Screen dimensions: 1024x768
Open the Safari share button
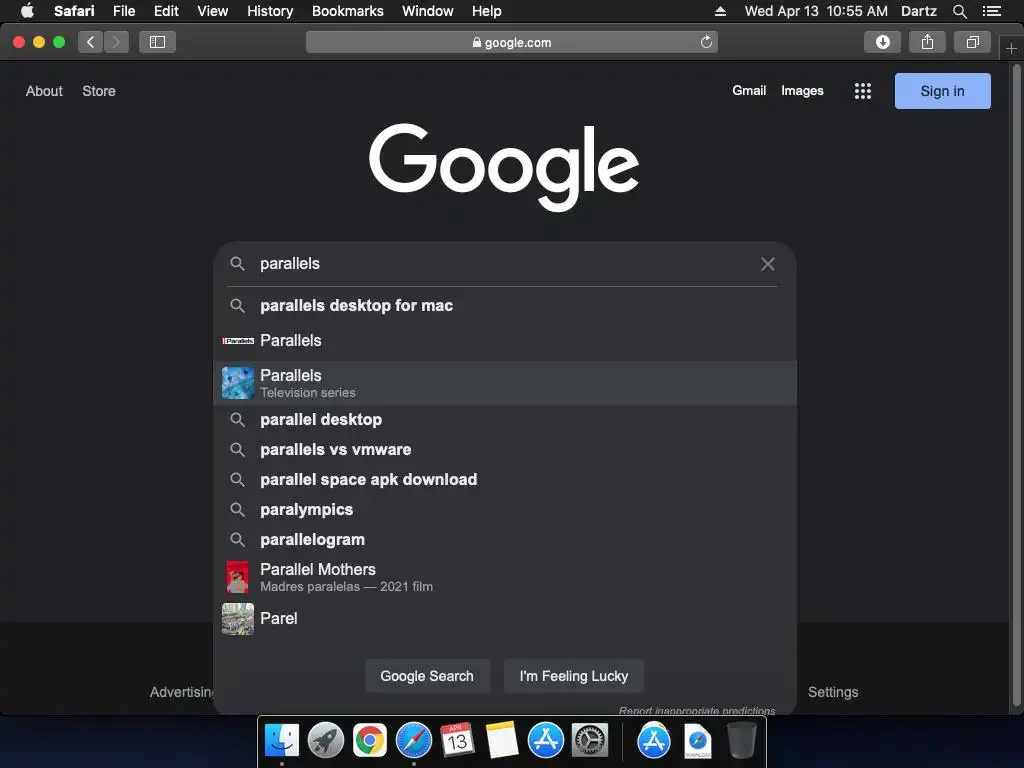coord(927,42)
